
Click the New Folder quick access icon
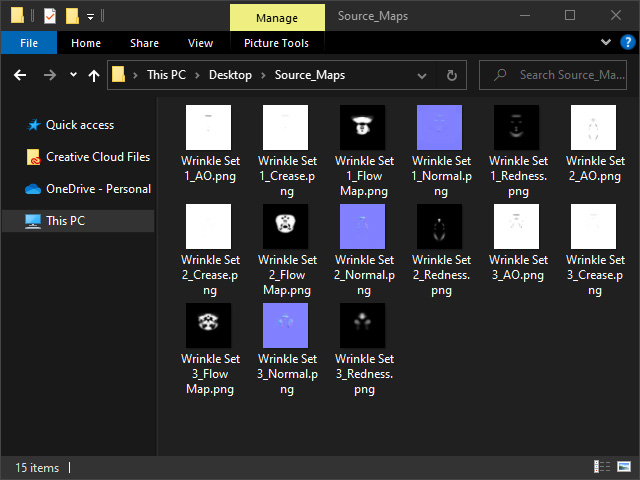[x=72, y=16]
